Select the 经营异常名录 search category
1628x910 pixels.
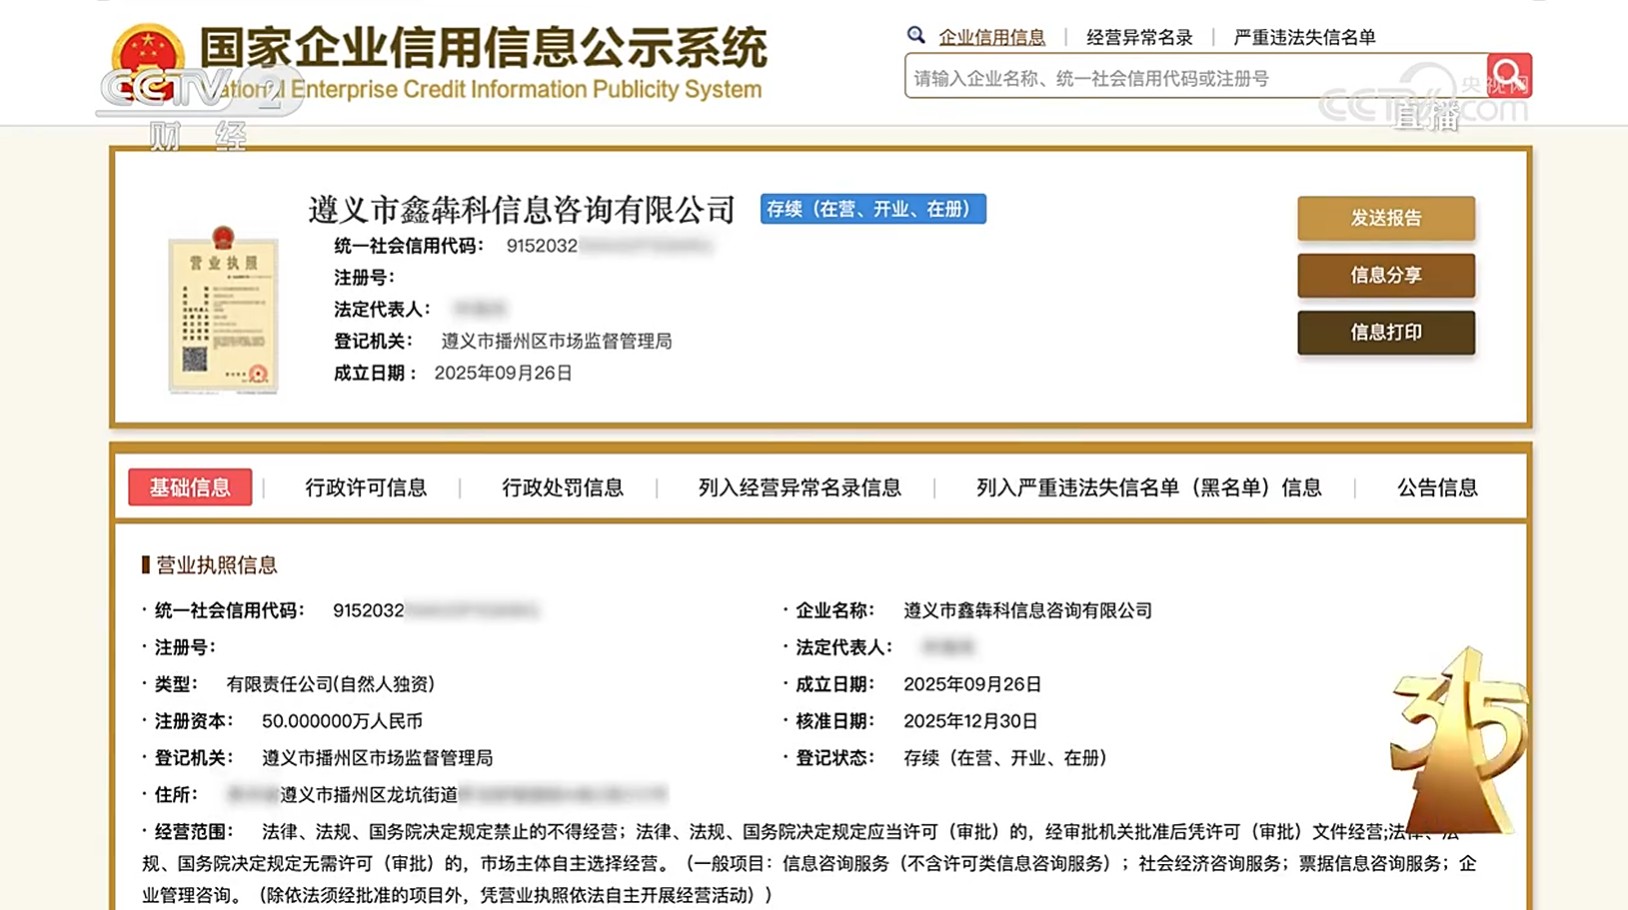pos(1139,37)
